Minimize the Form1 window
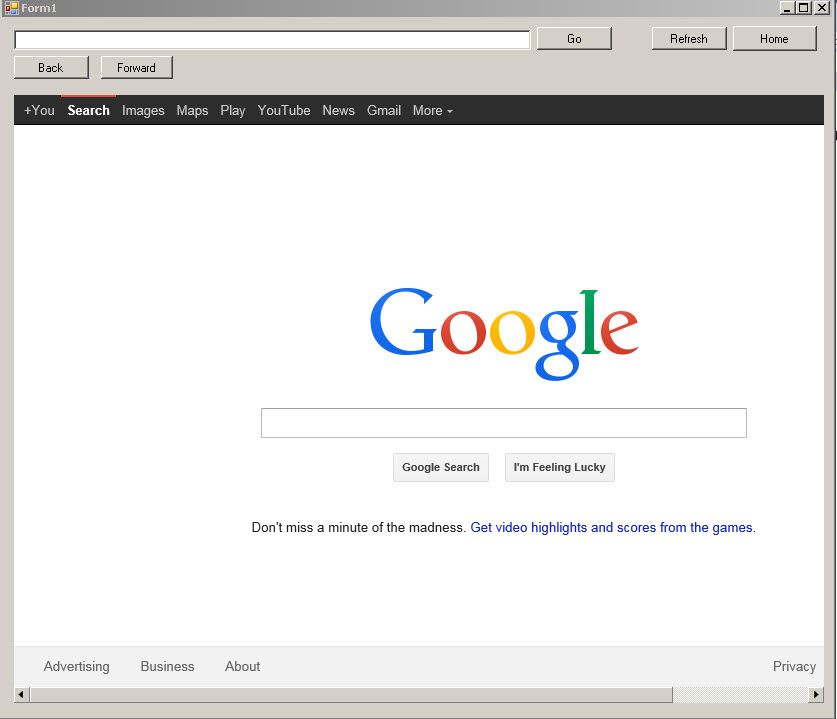This screenshot has height=719, width=837. (787, 8)
